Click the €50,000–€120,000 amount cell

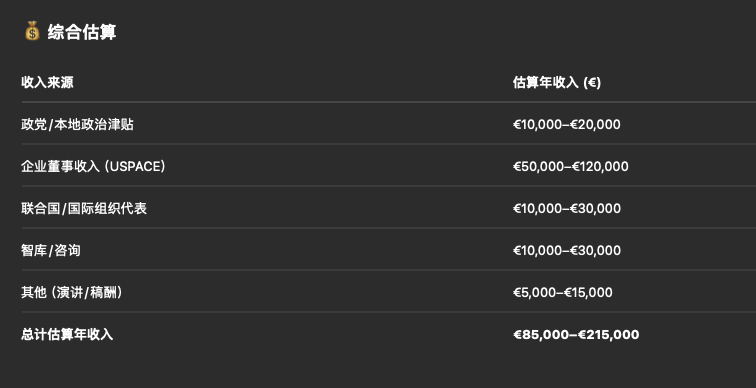click(x=570, y=166)
